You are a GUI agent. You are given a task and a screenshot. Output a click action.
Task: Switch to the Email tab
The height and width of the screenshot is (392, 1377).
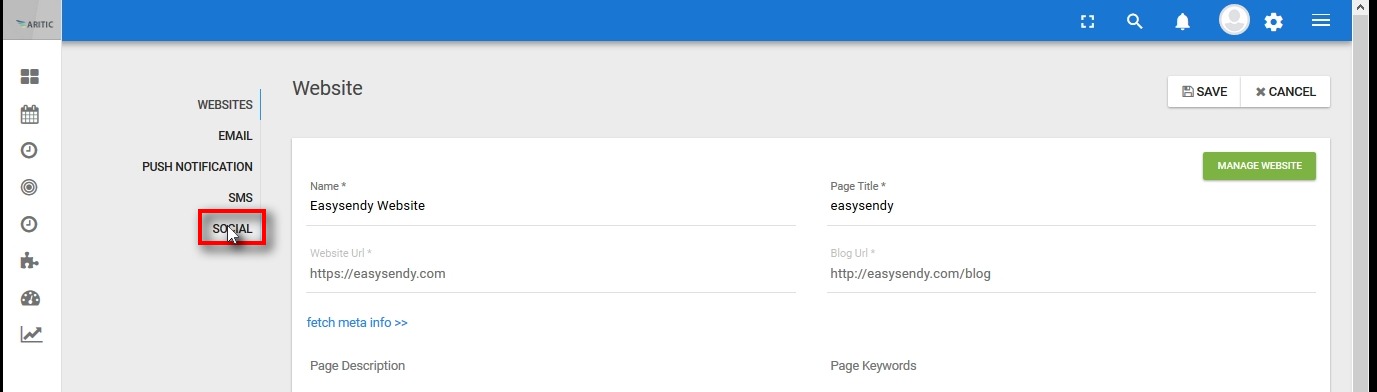235,136
